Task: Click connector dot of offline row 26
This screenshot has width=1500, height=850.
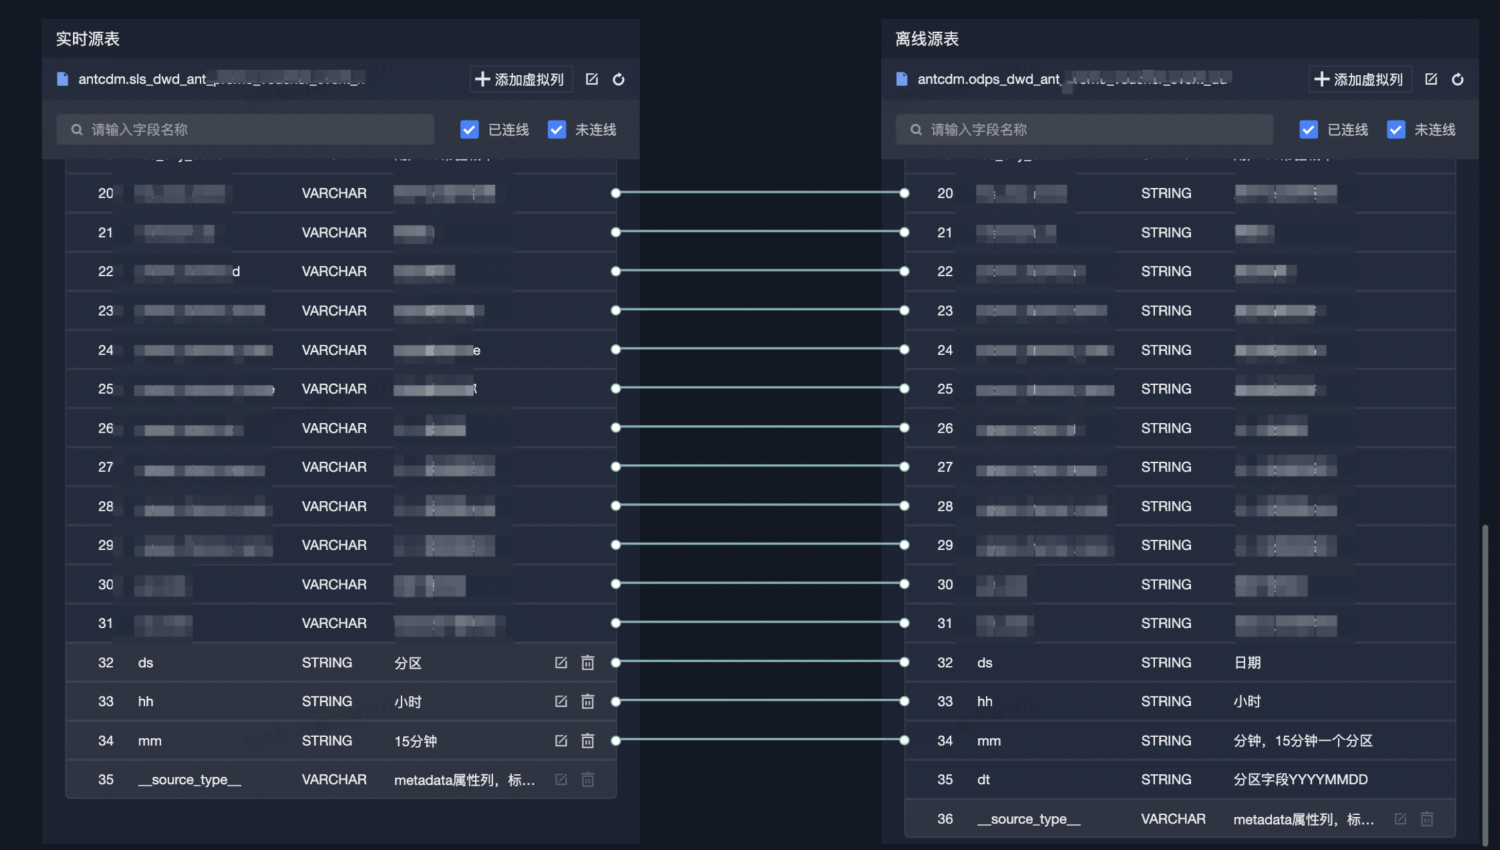Action: coord(904,427)
